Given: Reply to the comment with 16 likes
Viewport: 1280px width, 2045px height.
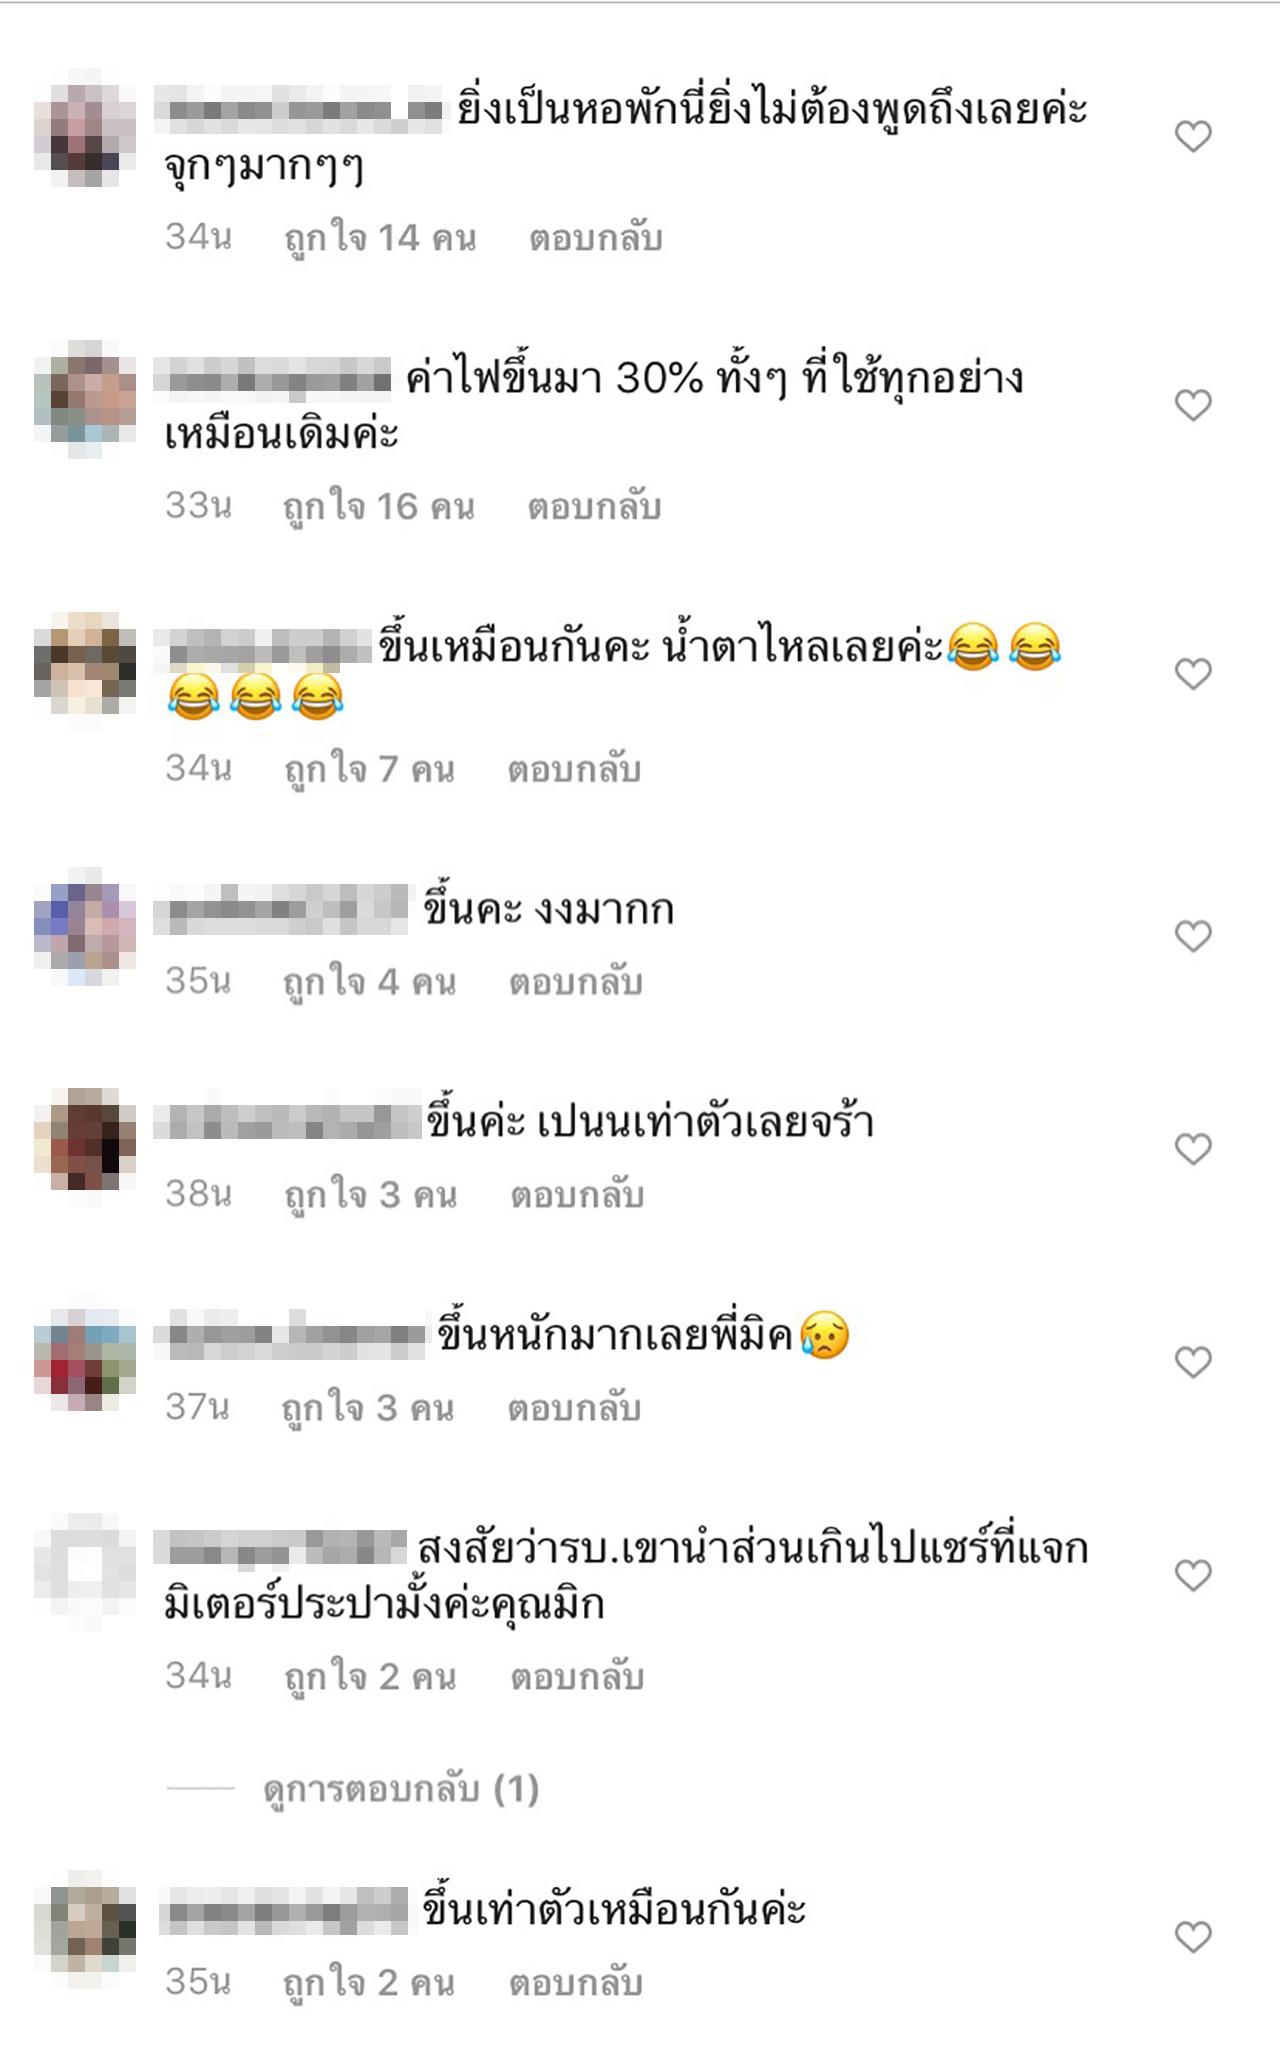Looking at the screenshot, I should point(594,507).
